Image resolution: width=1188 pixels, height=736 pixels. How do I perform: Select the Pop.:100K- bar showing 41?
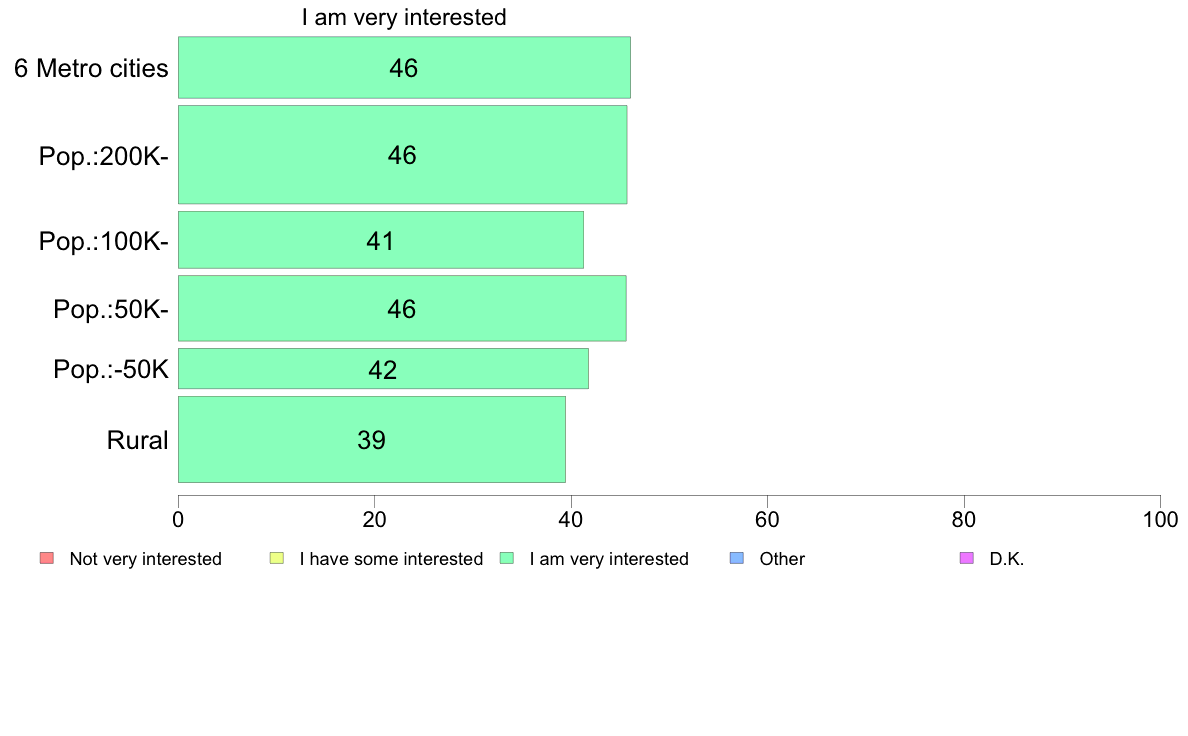pyautogui.click(x=380, y=240)
